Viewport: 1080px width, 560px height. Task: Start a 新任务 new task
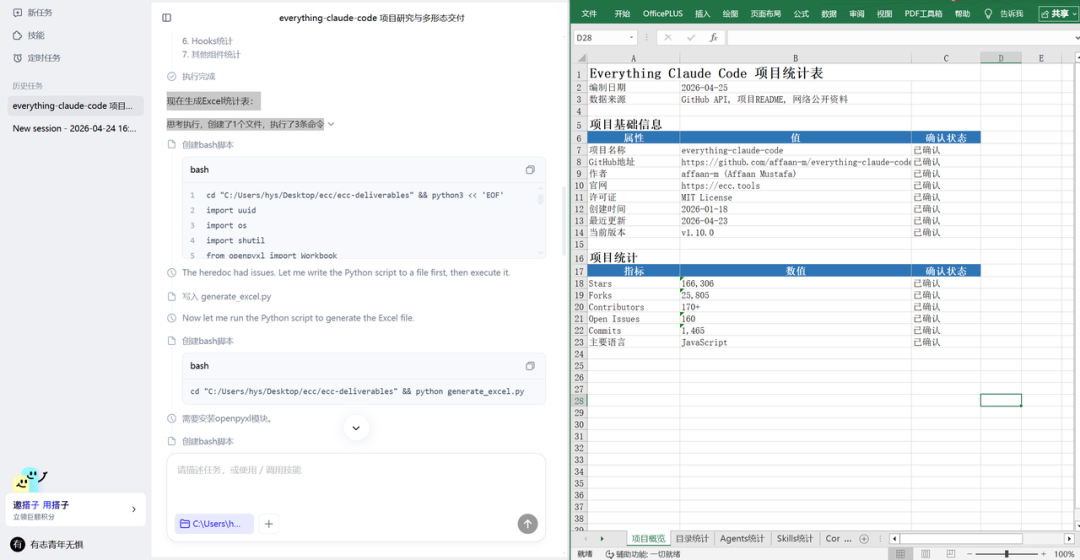tap(32, 12)
